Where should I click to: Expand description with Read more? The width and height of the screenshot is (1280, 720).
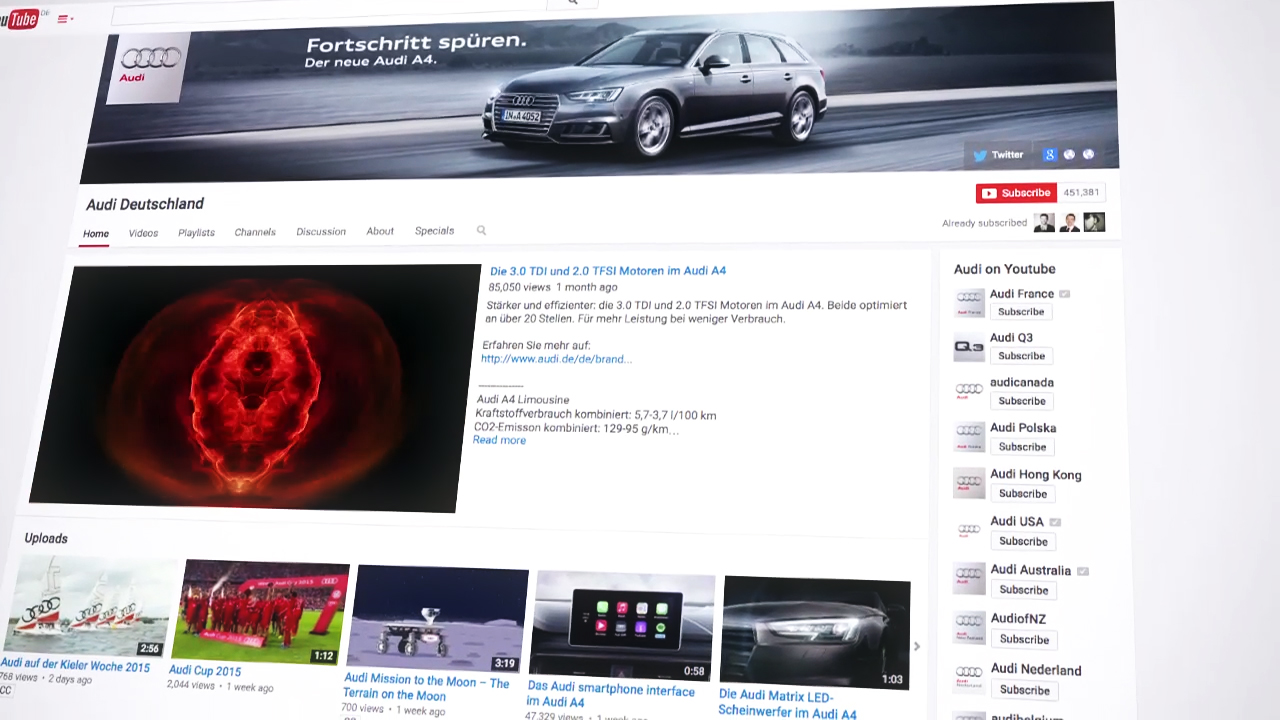point(499,440)
